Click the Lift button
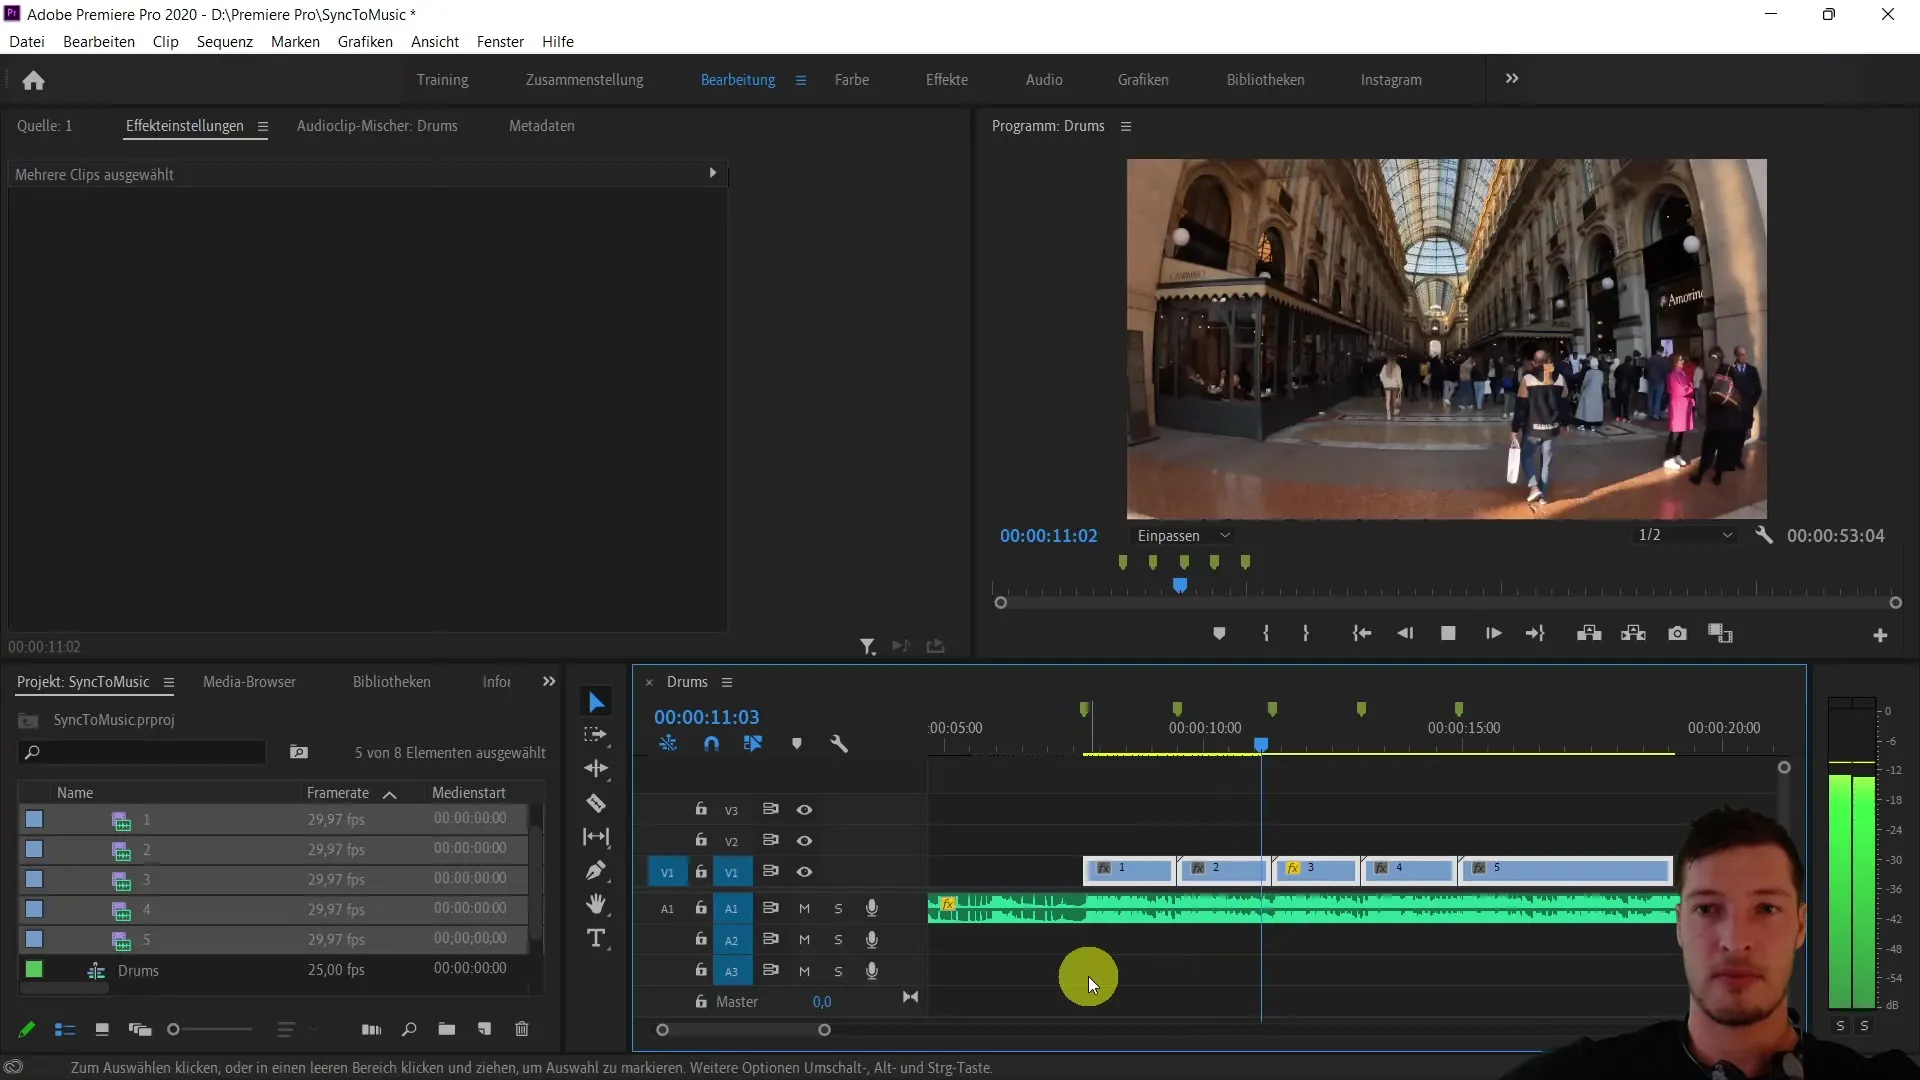This screenshot has width=1920, height=1080. click(x=1589, y=634)
